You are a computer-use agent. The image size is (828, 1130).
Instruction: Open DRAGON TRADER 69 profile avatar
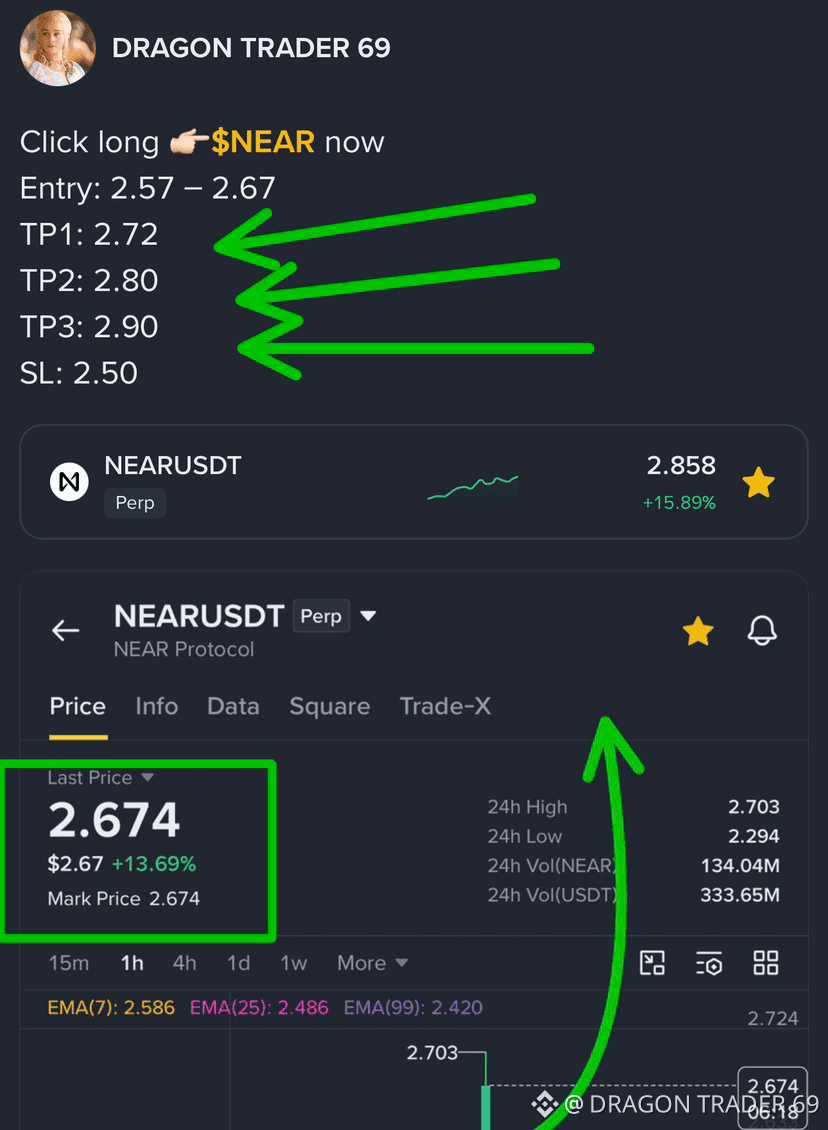coord(58,48)
